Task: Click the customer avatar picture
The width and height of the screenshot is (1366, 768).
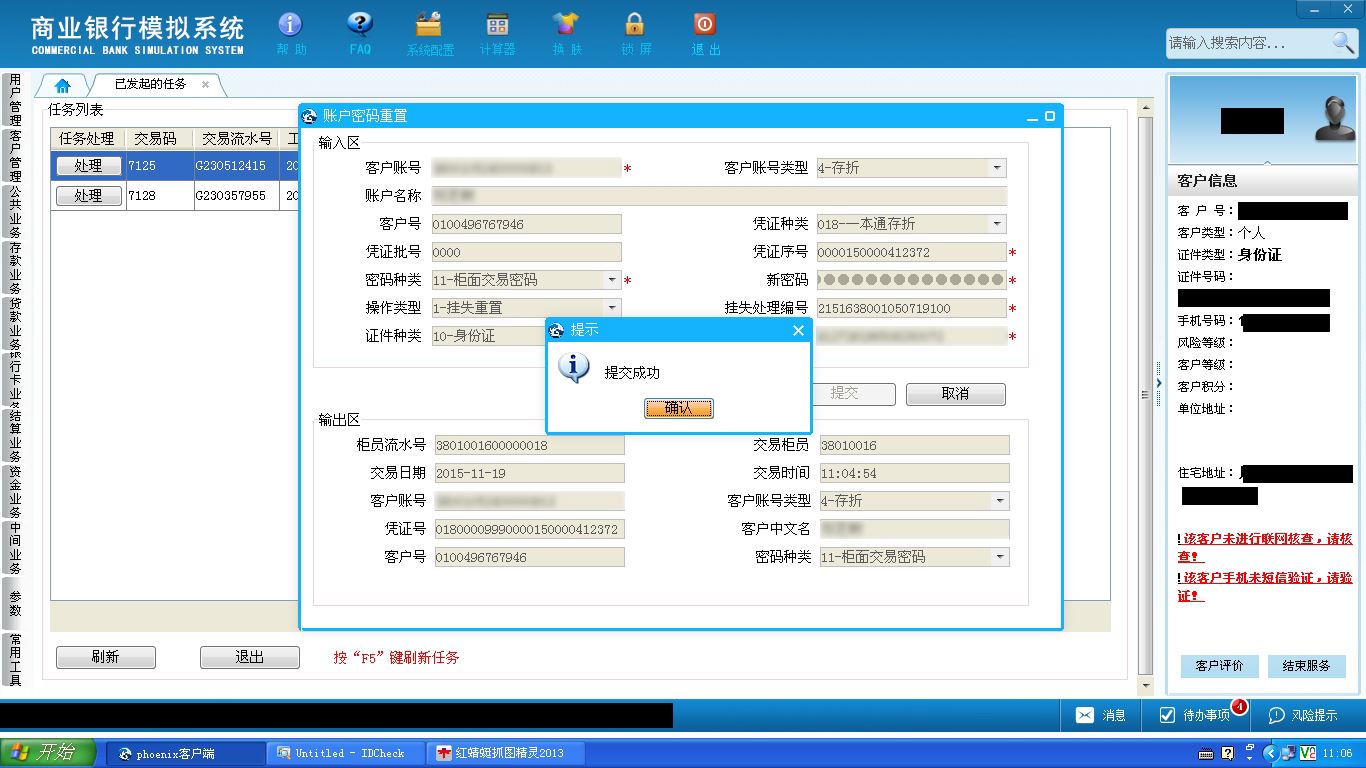Action: [1334, 119]
